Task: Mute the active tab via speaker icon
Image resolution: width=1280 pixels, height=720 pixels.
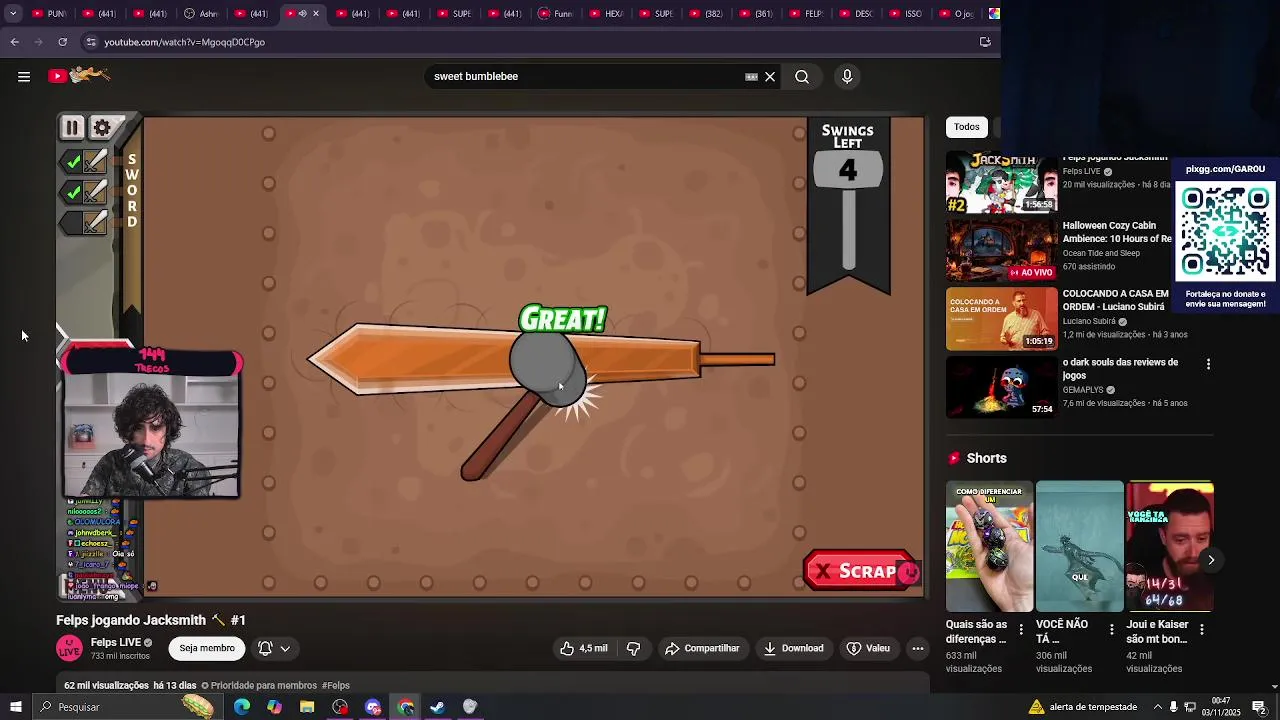Action: [302, 14]
